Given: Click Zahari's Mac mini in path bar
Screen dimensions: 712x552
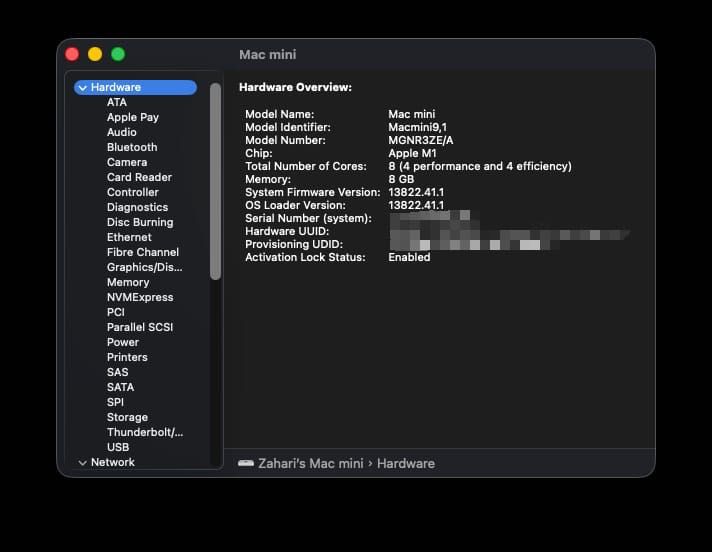Looking at the screenshot, I should click(311, 463).
